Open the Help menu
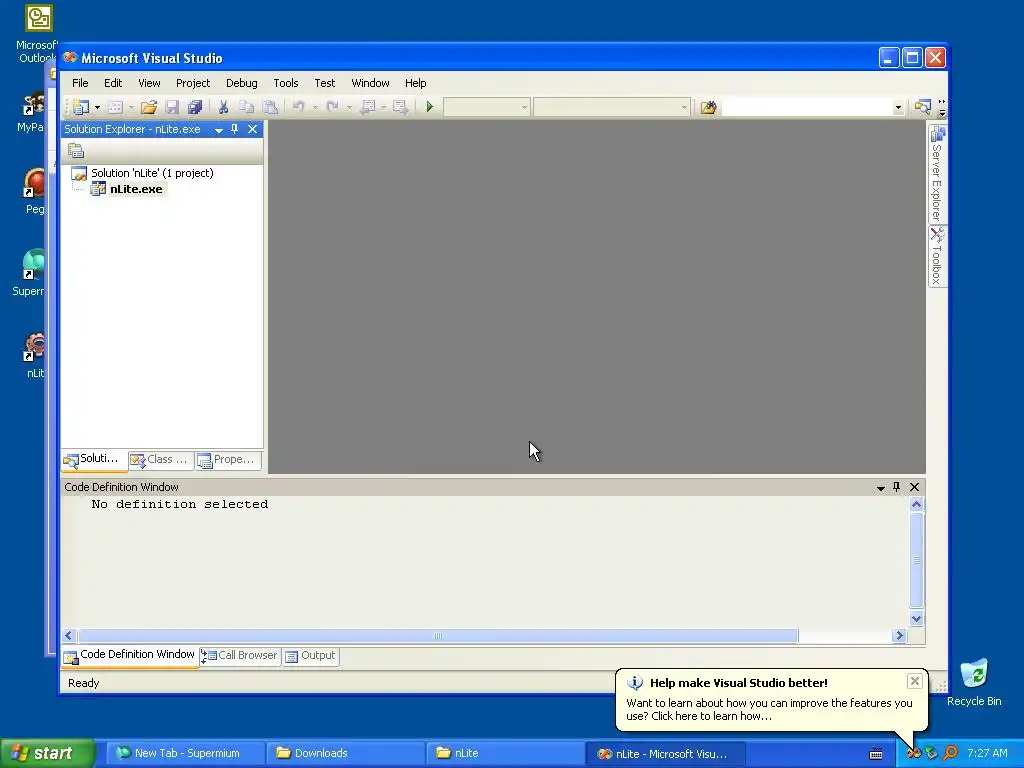This screenshot has height=768, width=1024. (x=415, y=83)
